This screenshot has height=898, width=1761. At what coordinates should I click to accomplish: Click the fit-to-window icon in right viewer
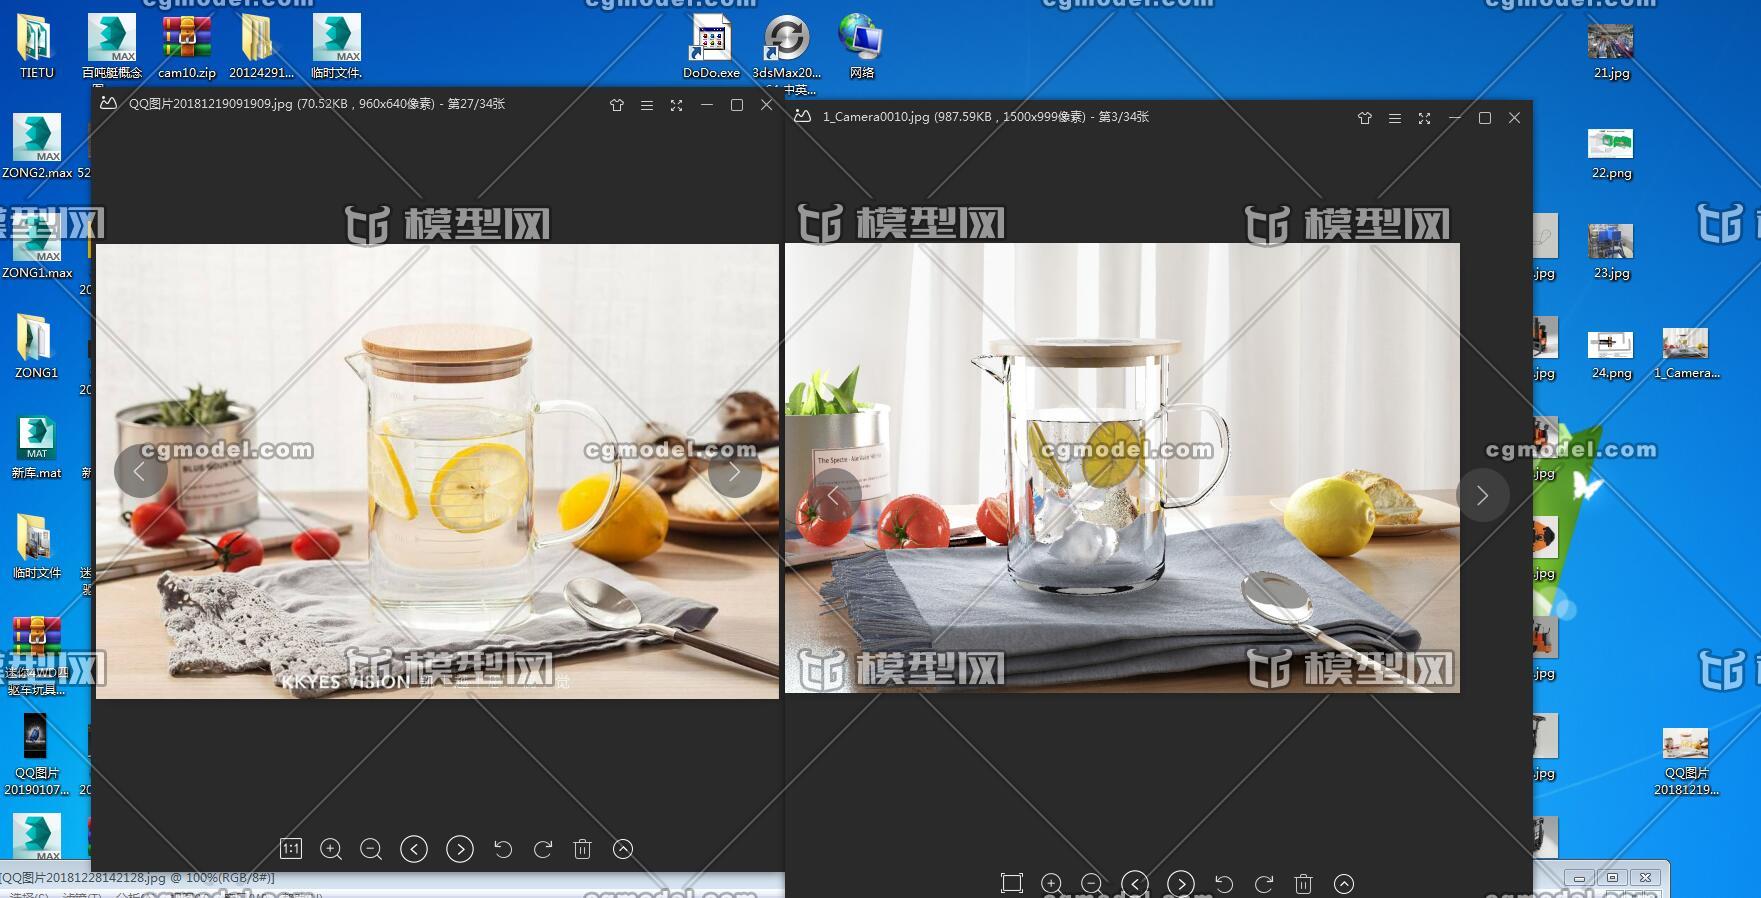pos(1011,883)
